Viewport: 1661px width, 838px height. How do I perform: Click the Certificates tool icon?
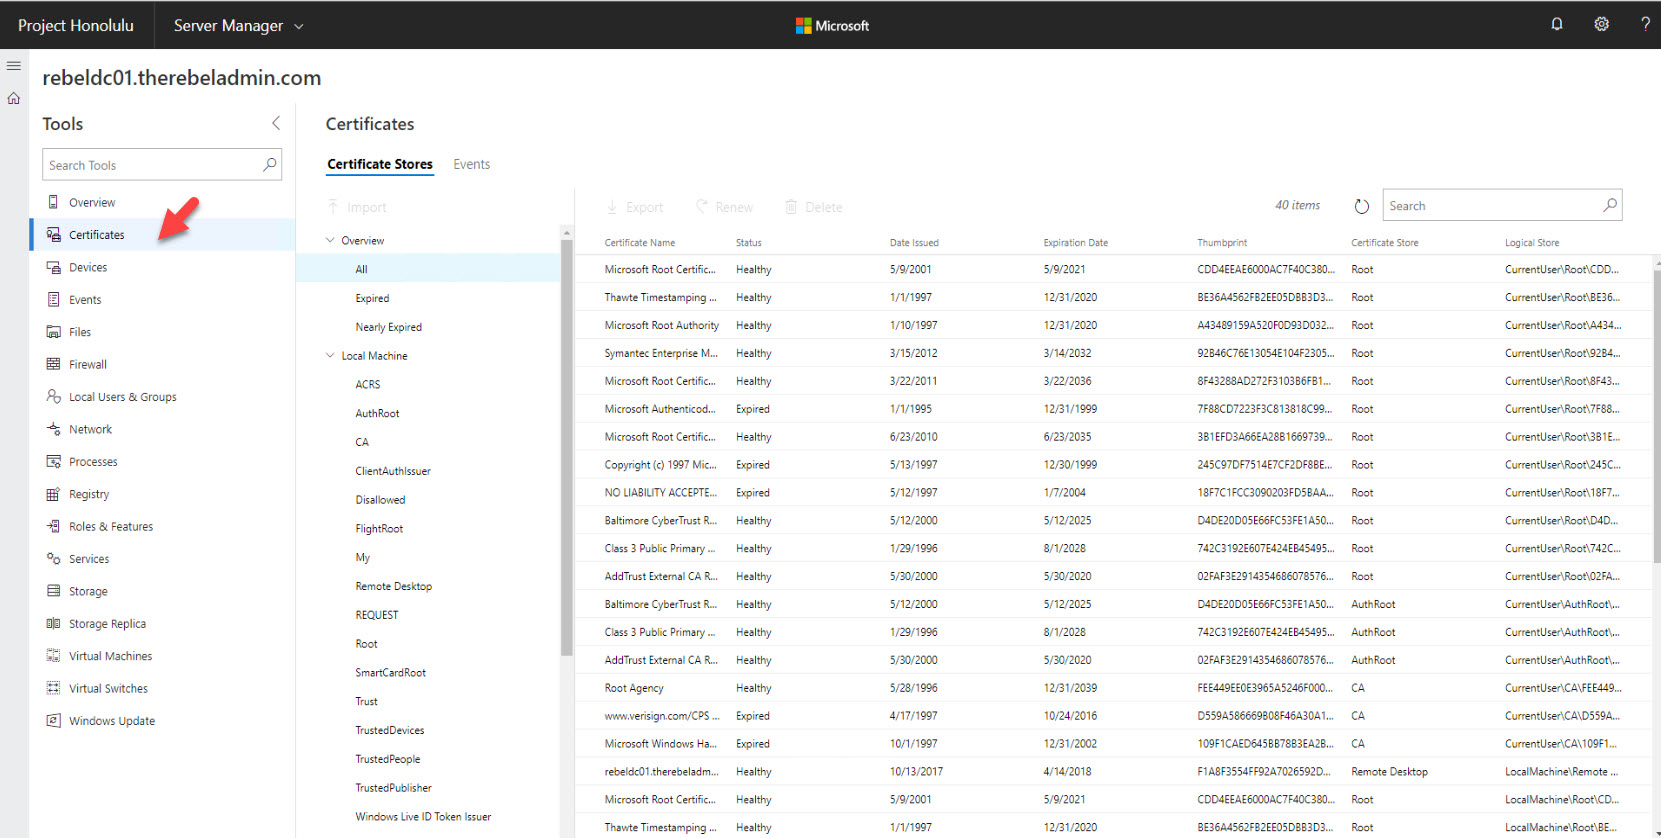[53, 234]
